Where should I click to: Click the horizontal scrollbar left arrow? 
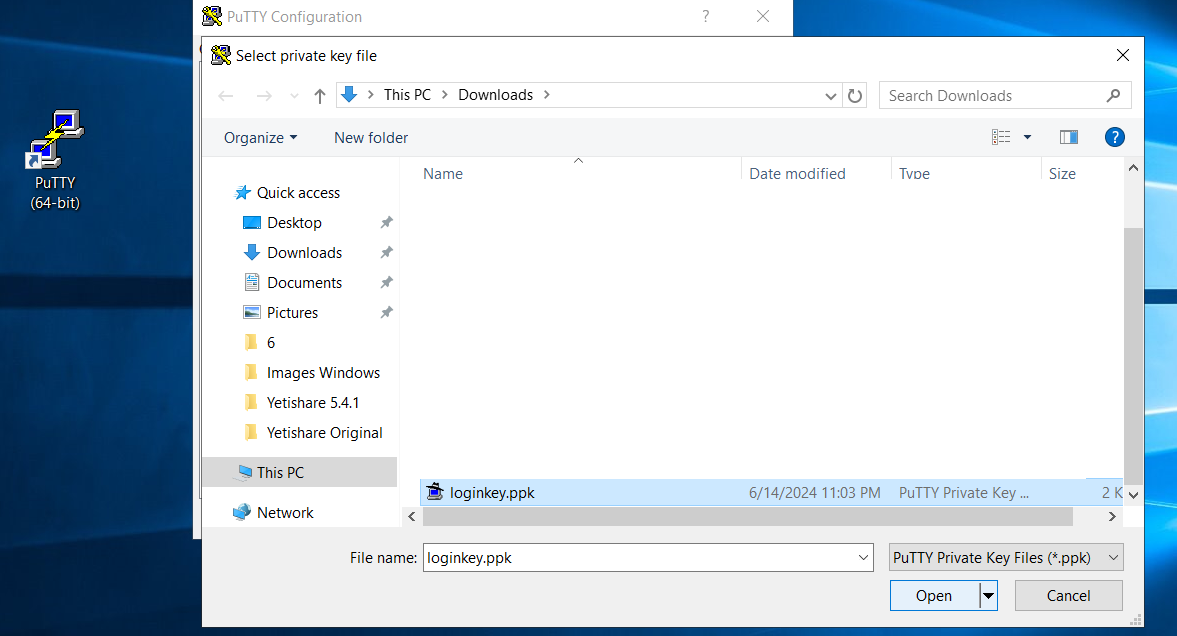coord(411,517)
